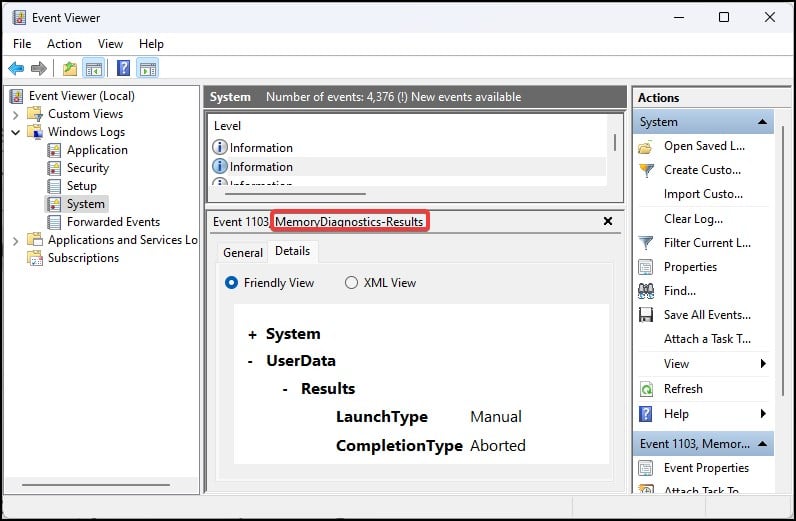Collapse the System actions section header
Image resolution: width=796 pixels, height=521 pixels.
click(x=762, y=122)
